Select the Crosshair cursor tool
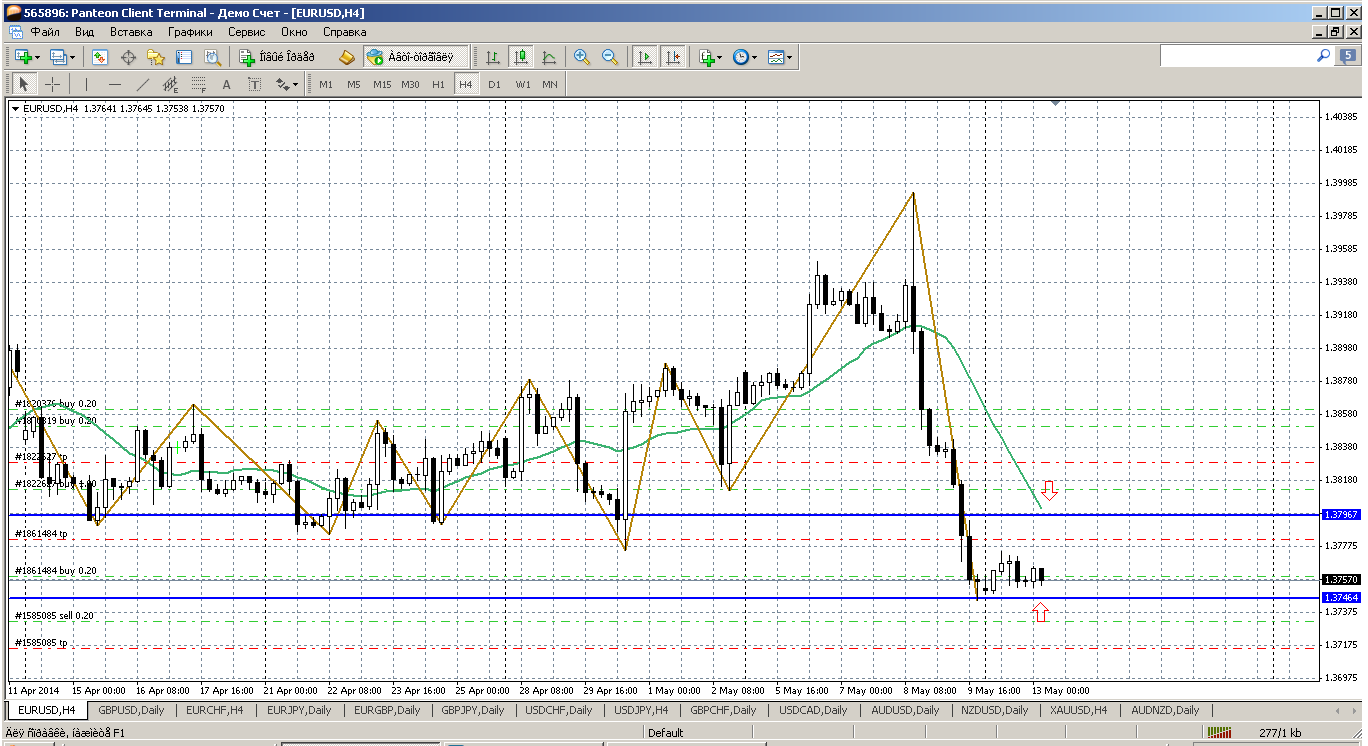Image resolution: width=1368 pixels, height=746 pixels. (52, 84)
